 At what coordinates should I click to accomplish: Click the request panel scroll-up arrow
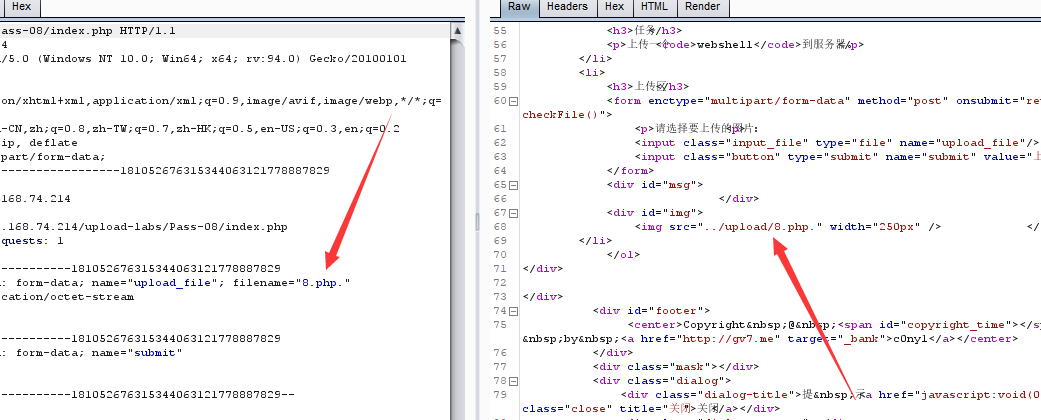point(456,33)
